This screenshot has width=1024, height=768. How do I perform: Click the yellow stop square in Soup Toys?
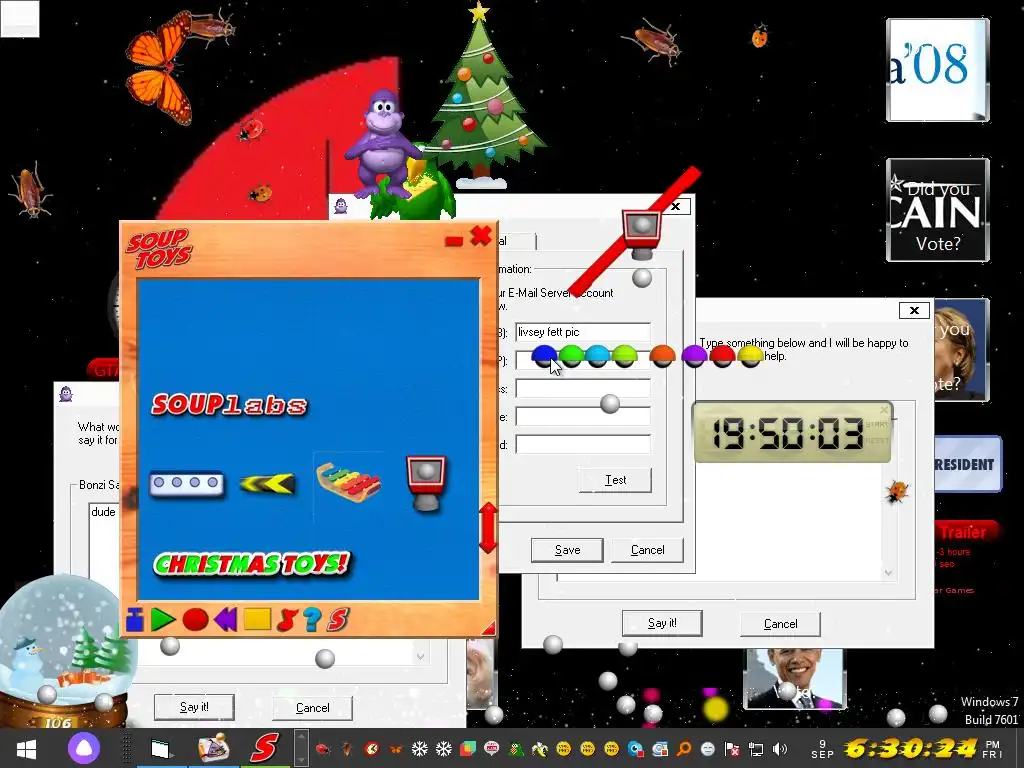click(x=257, y=619)
